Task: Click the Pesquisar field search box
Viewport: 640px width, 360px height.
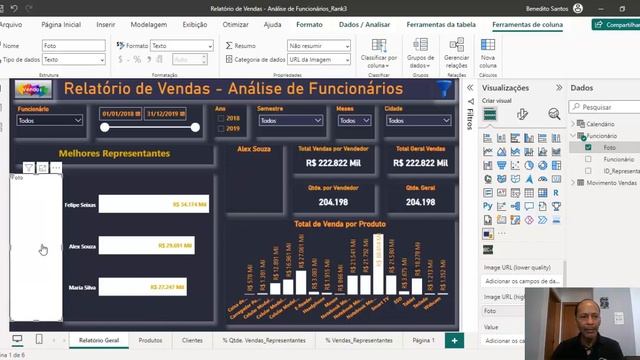Action: coord(604,107)
